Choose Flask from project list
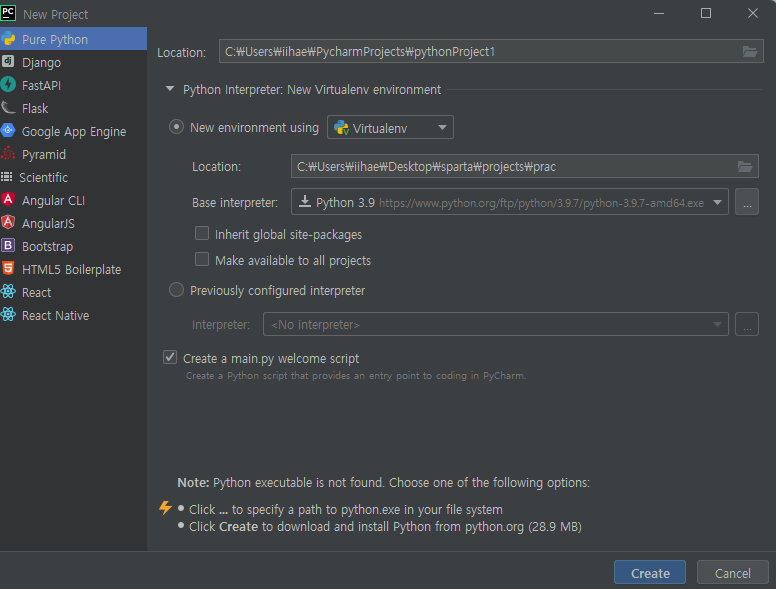Screen dimensions: 776x589 [x=73, y=108]
